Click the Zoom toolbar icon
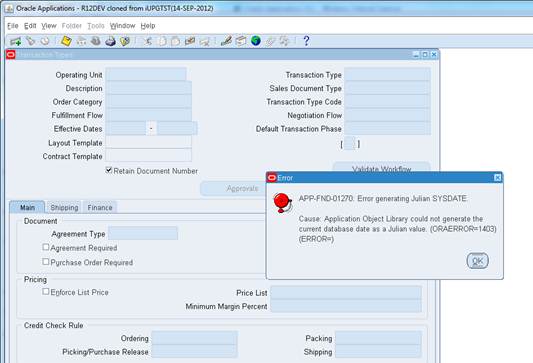This screenshot has height=363, width=533. [x=241, y=41]
